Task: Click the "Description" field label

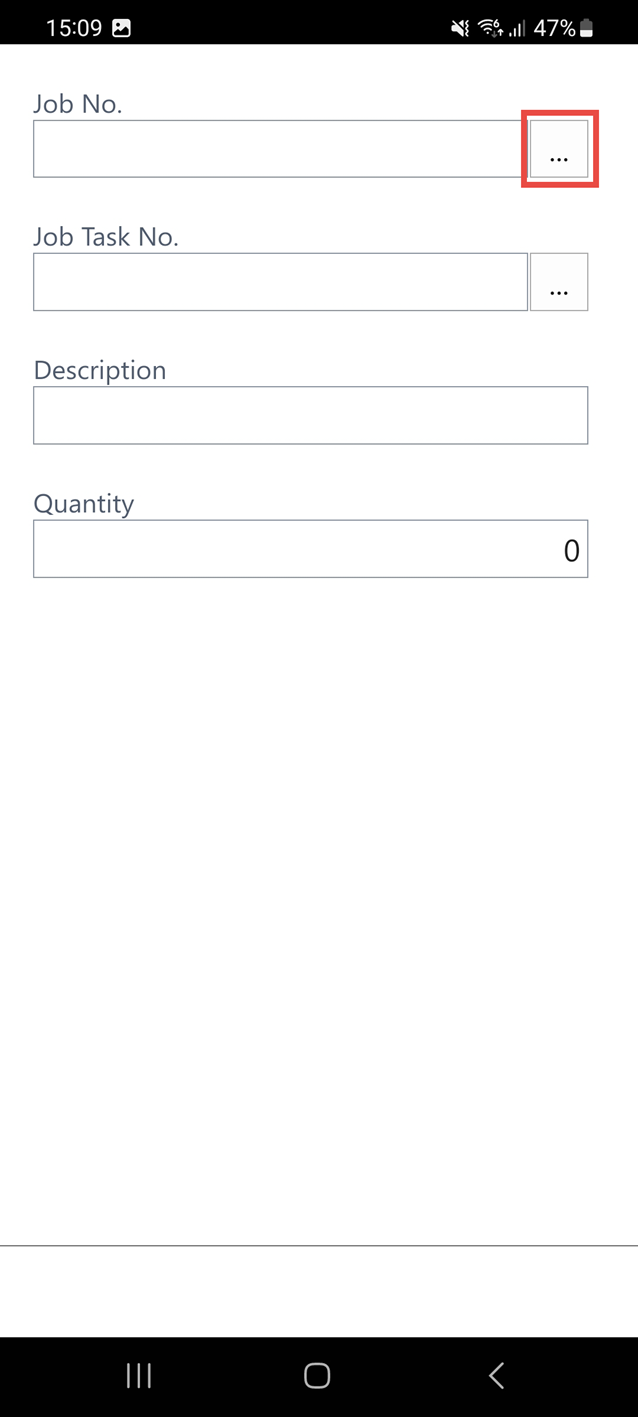Action: click(100, 370)
